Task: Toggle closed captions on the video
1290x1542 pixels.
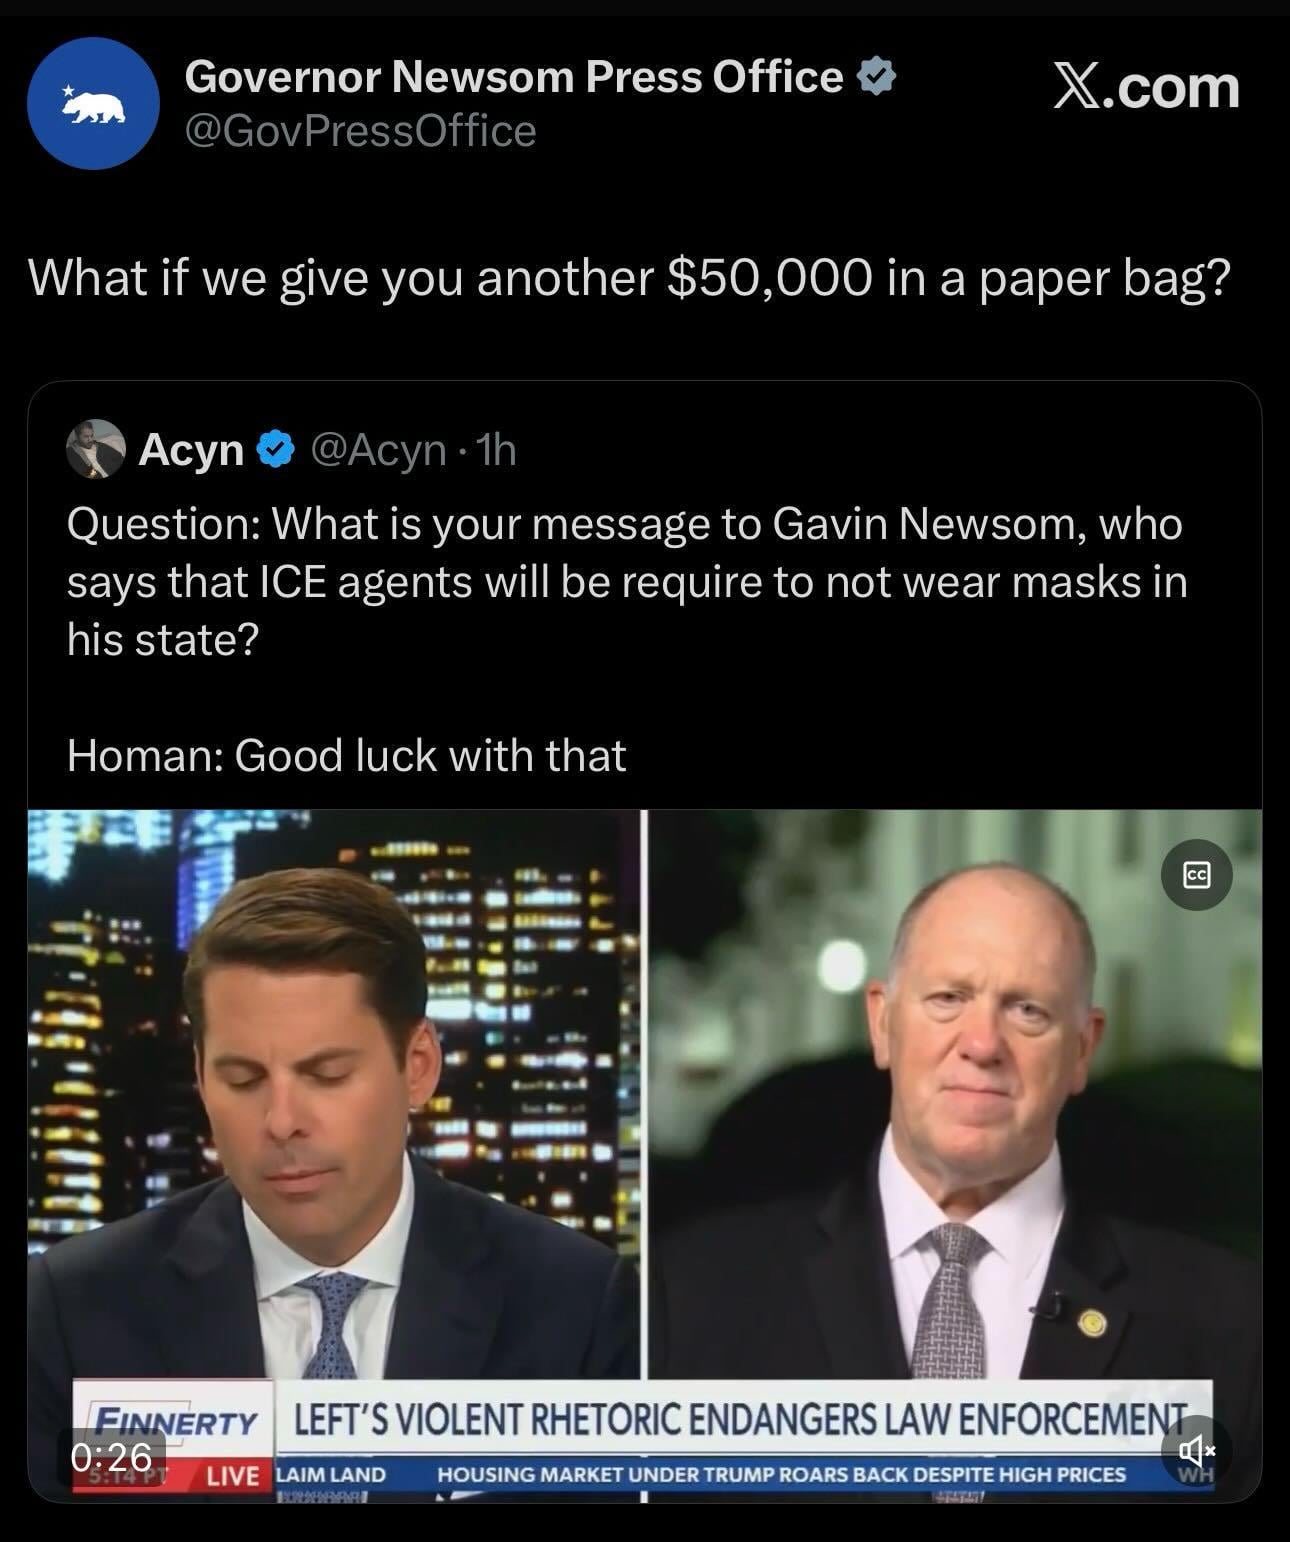Action: (x=1196, y=875)
